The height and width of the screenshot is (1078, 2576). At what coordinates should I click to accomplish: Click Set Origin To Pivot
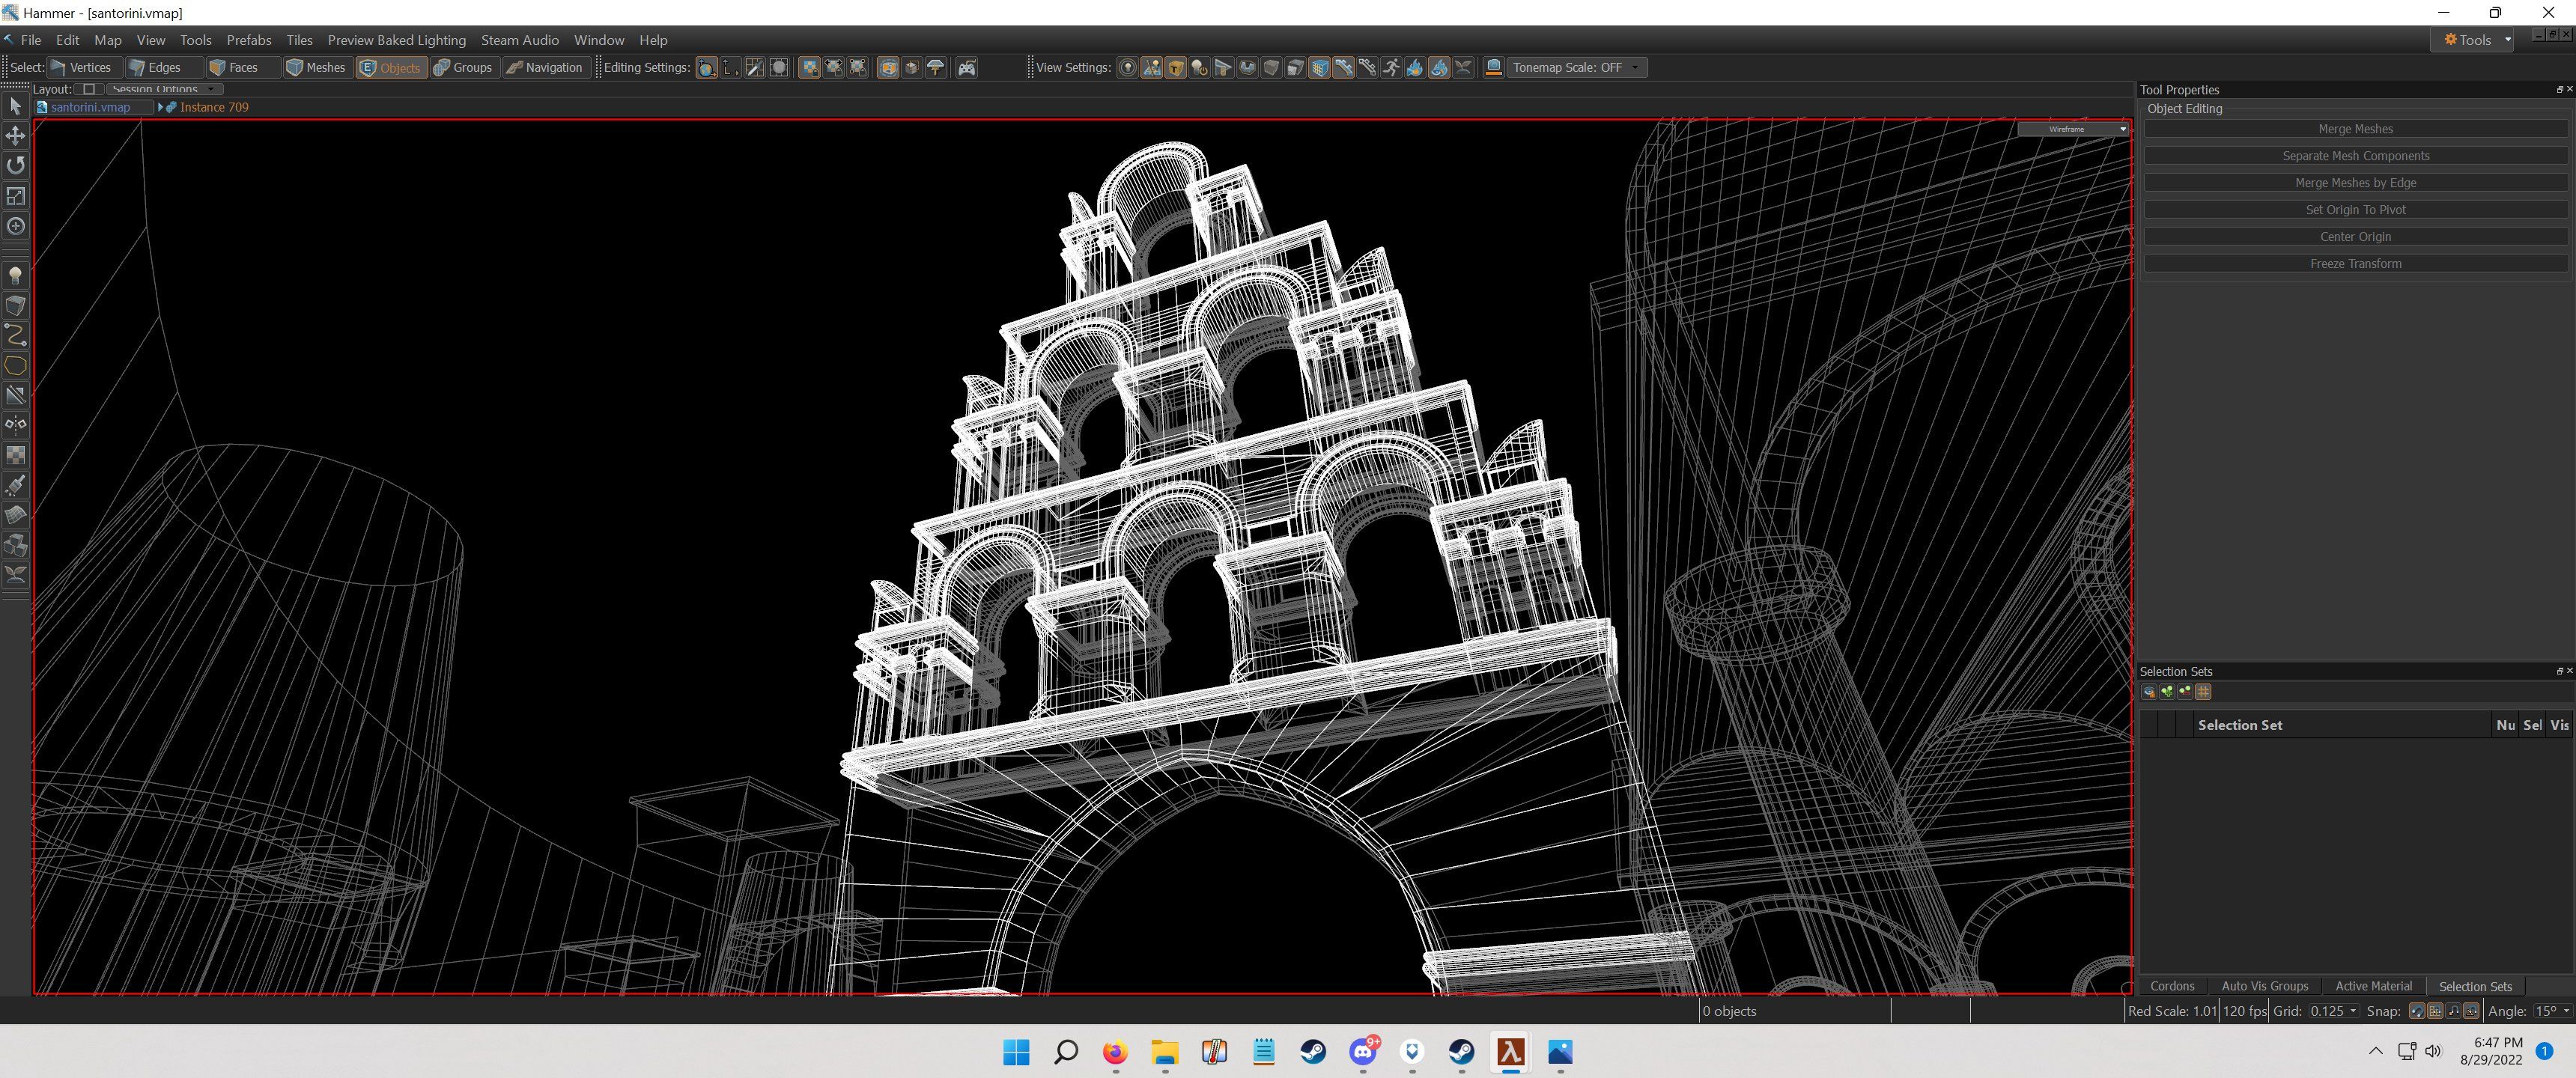click(x=2353, y=209)
